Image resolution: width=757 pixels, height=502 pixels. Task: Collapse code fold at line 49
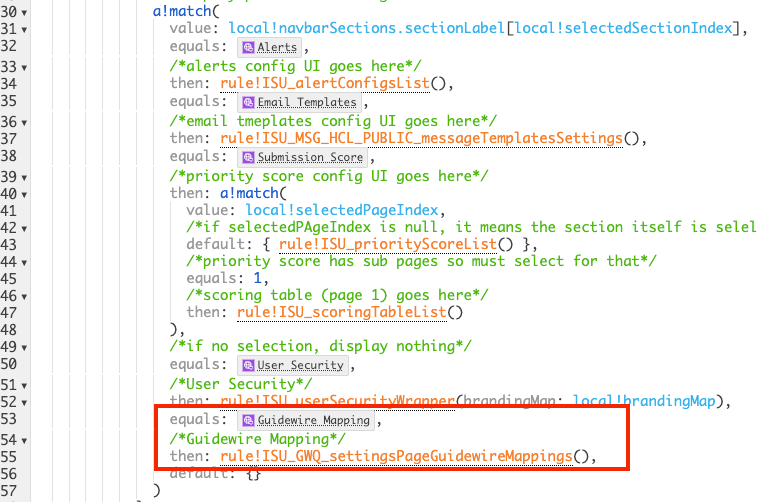[x=24, y=348]
